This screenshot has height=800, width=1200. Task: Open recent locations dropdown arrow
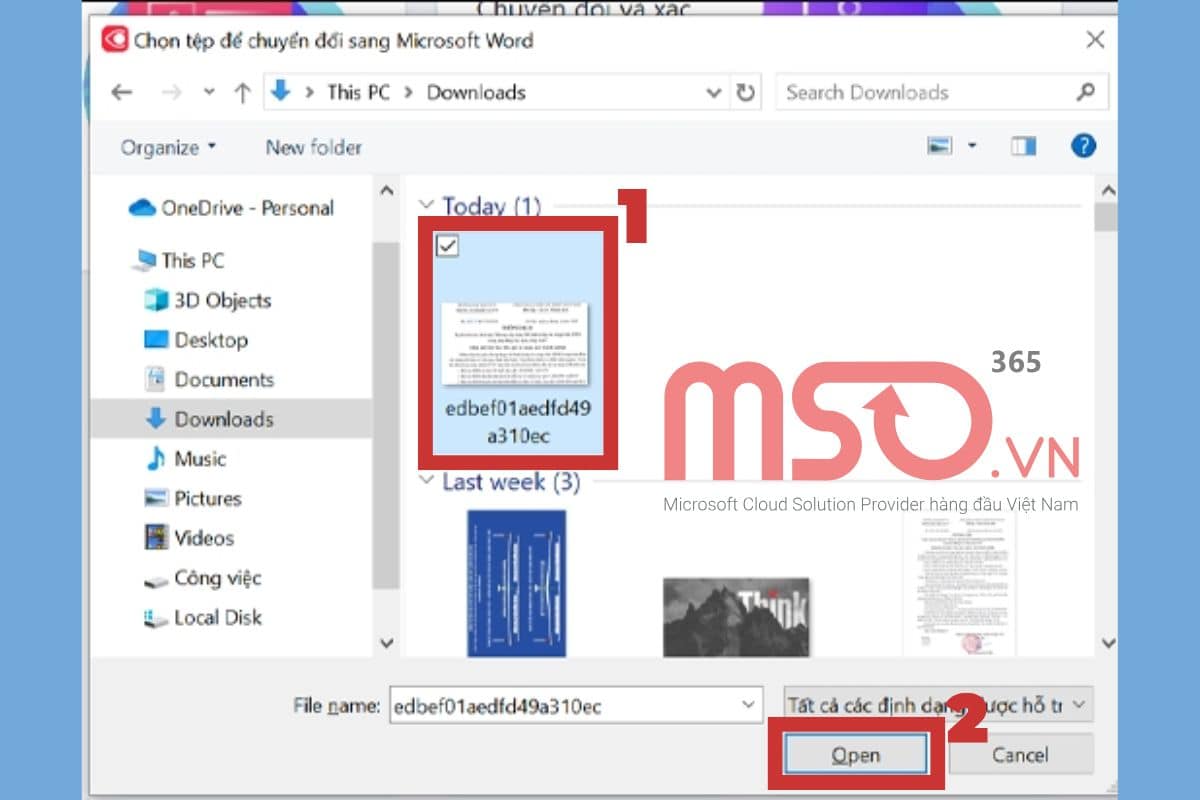(x=208, y=93)
